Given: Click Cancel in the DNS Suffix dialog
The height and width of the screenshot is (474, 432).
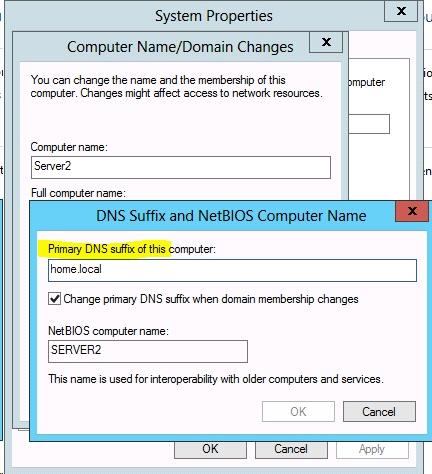Looking at the screenshot, I should (x=379, y=412).
